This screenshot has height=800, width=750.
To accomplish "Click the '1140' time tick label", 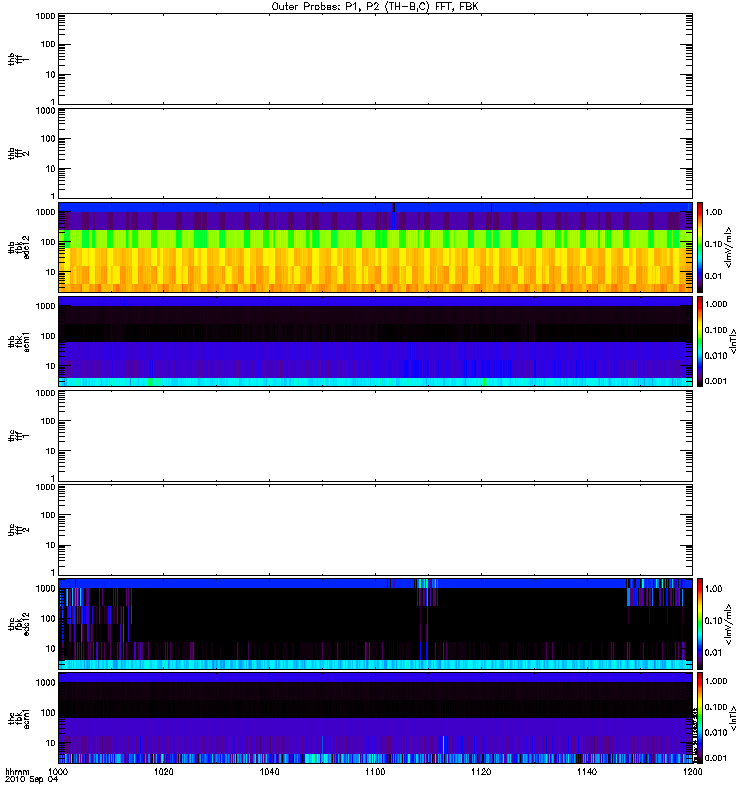I will (587, 771).
